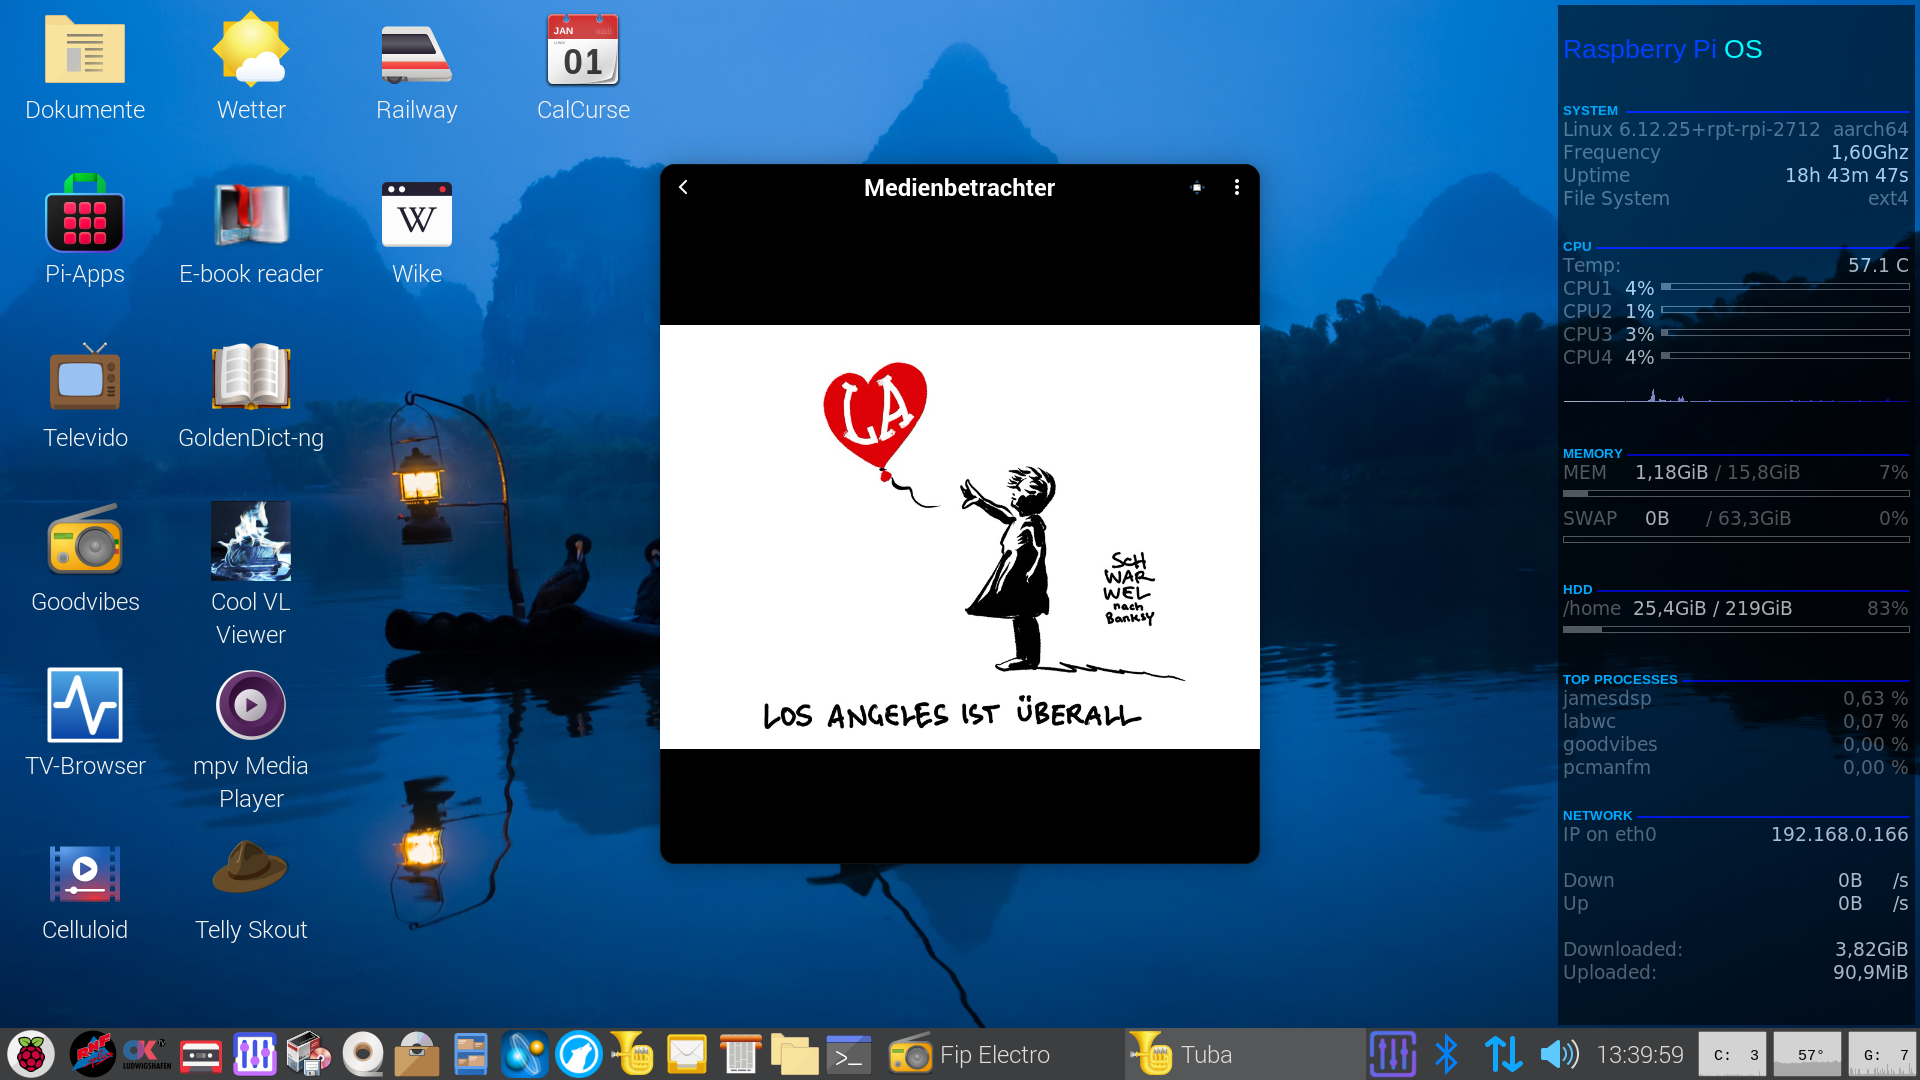Click the Bluetooth tray icon
This screenshot has width=1920, height=1080.
(x=1446, y=1055)
